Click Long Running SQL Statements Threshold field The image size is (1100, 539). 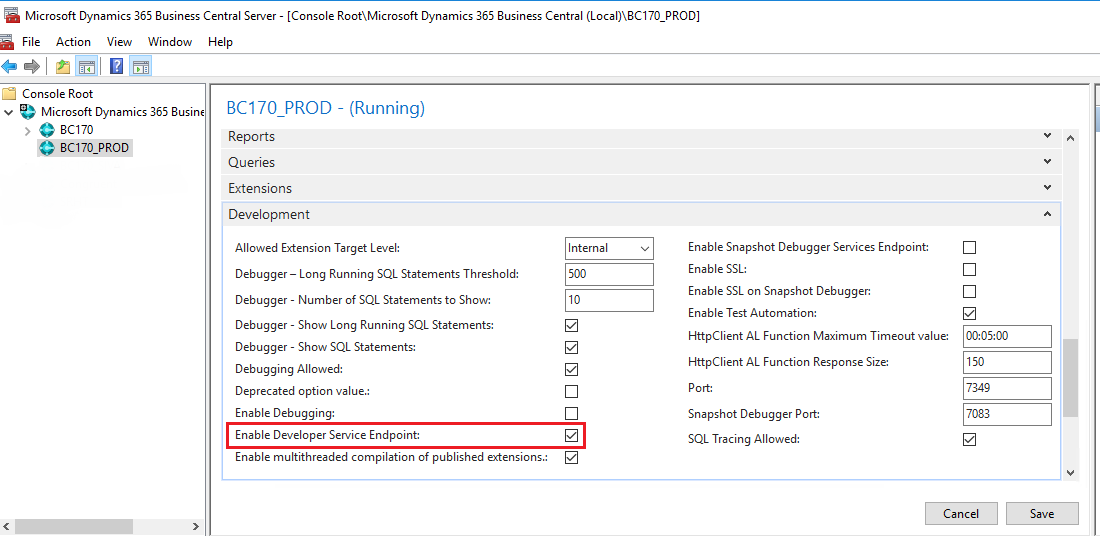tap(609, 274)
